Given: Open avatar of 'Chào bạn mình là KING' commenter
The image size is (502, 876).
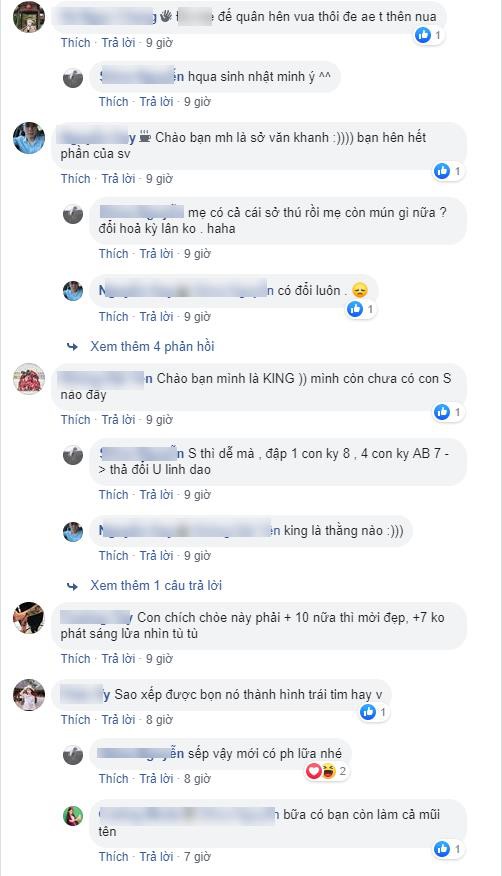Looking at the screenshot, I should pos(29,379).
